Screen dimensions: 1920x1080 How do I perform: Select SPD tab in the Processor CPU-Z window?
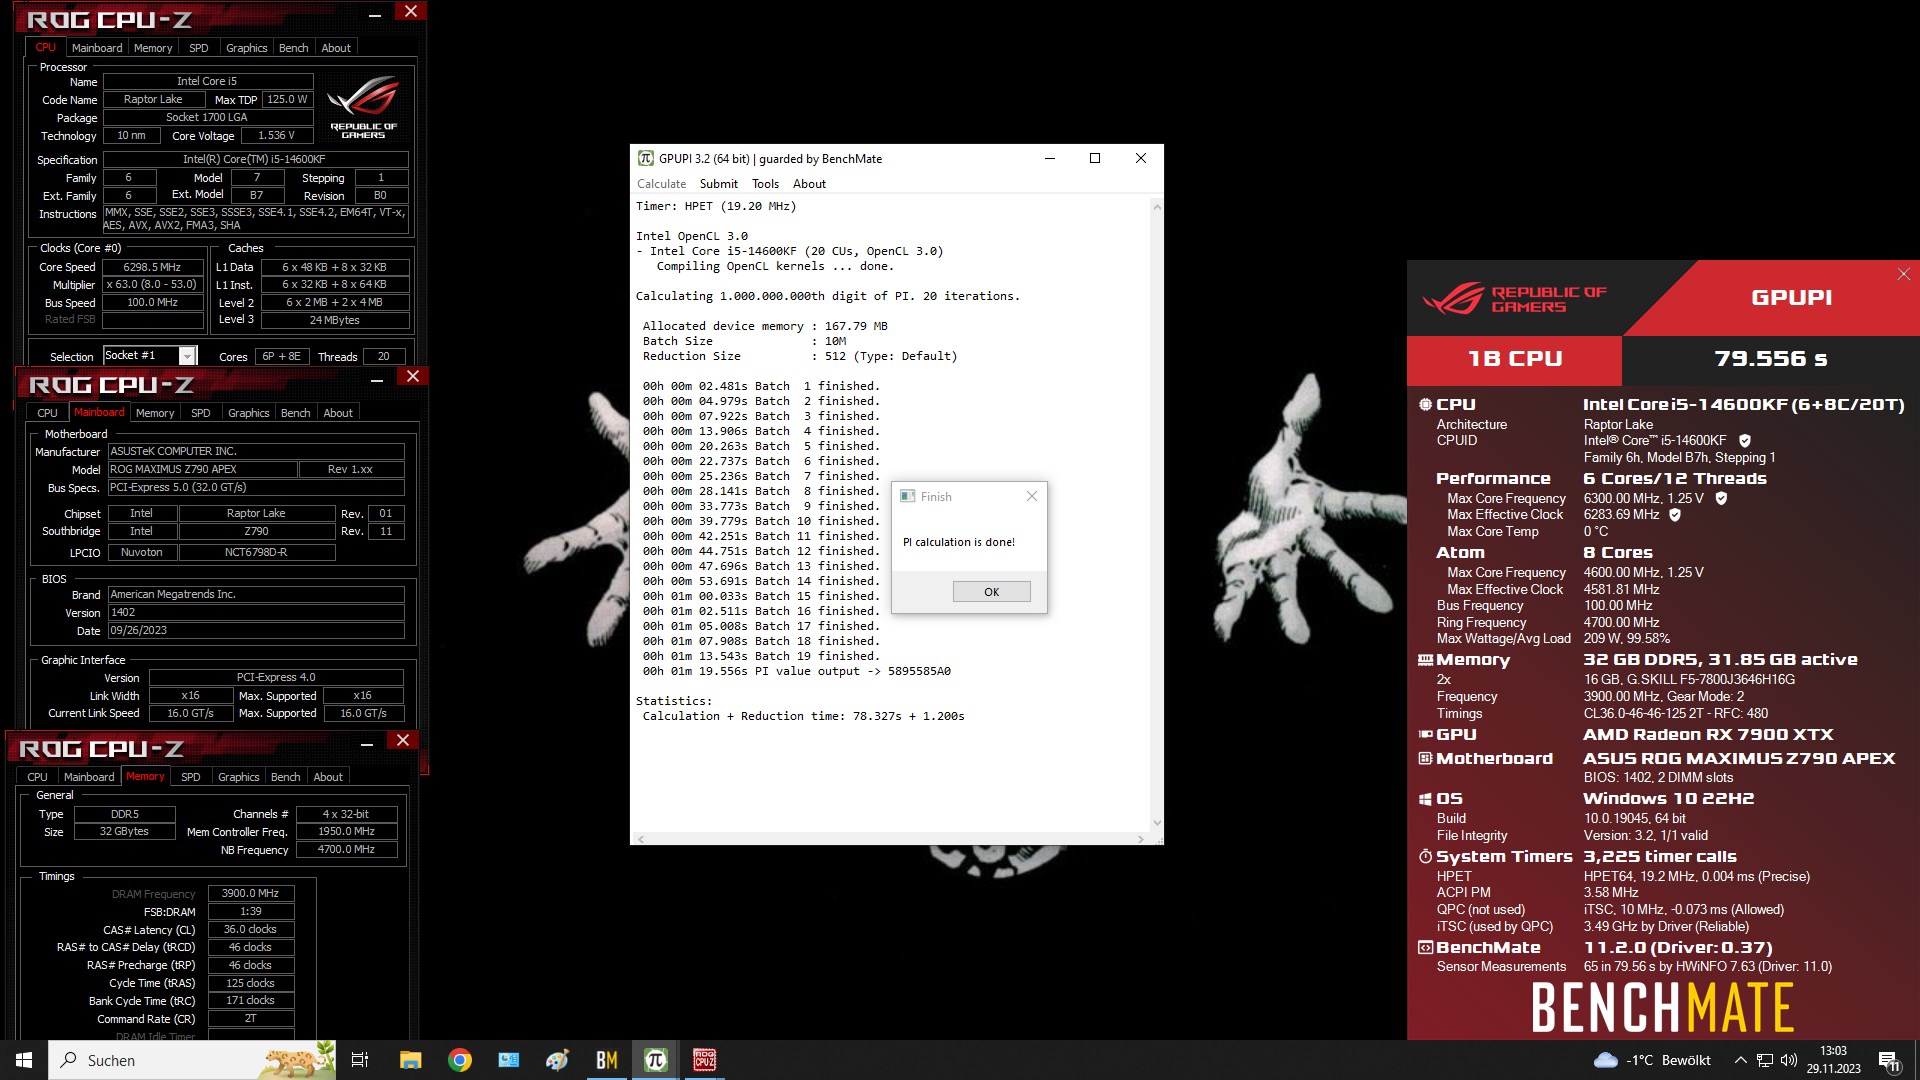(199, 48)
